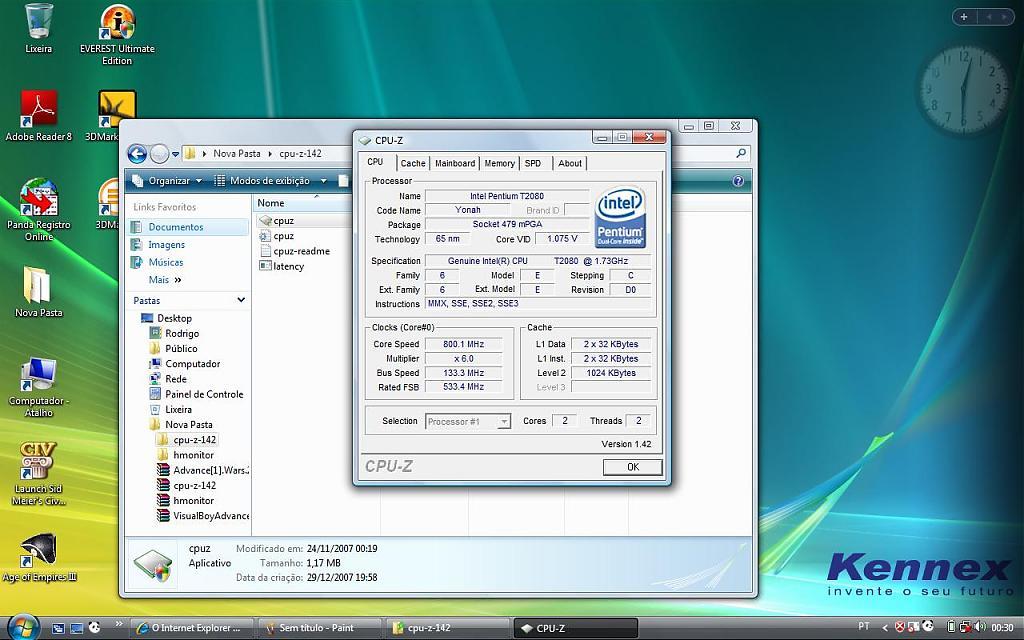Click Nova Pasta in address bar breadcrumb
Screen dimensions: 1024x640
(236, 153)
